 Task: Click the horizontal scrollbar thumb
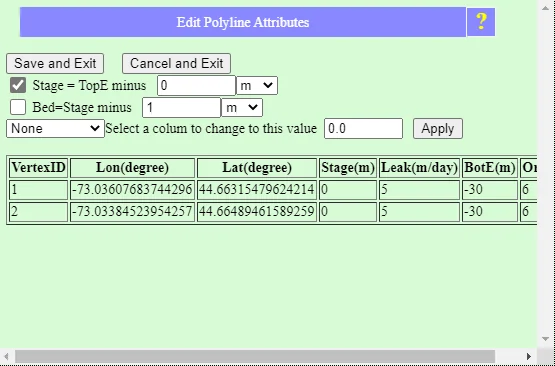pyautogui.click(x=255, y=356)
